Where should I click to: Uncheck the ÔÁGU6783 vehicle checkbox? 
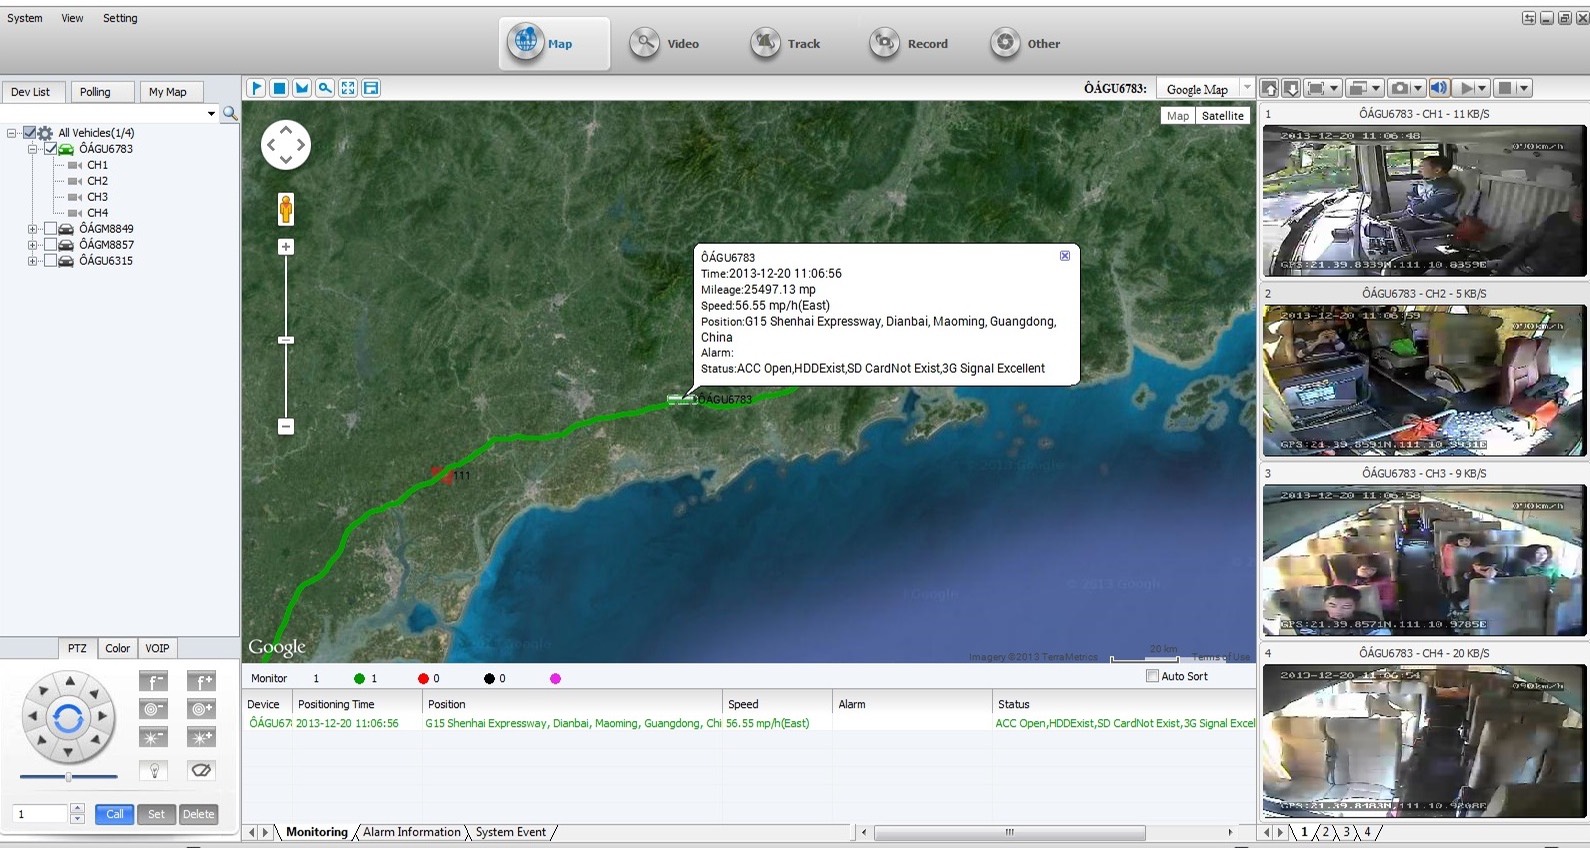pyautogui.click(x=50, y=149)
